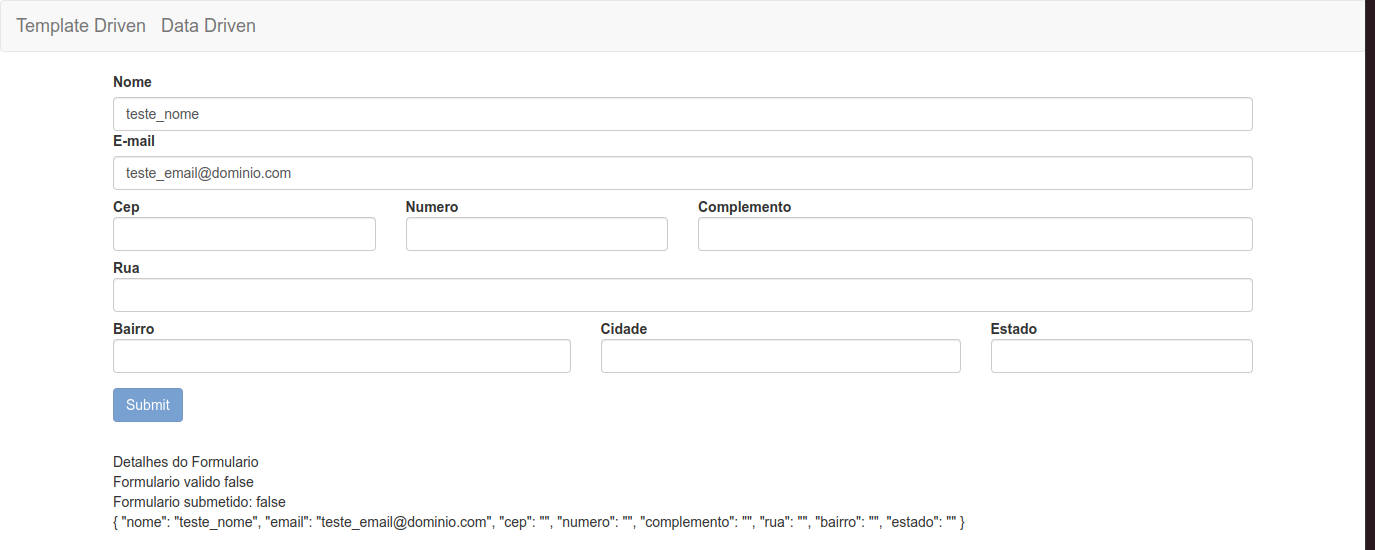Click the Formulario valido false text

(184, 482)
